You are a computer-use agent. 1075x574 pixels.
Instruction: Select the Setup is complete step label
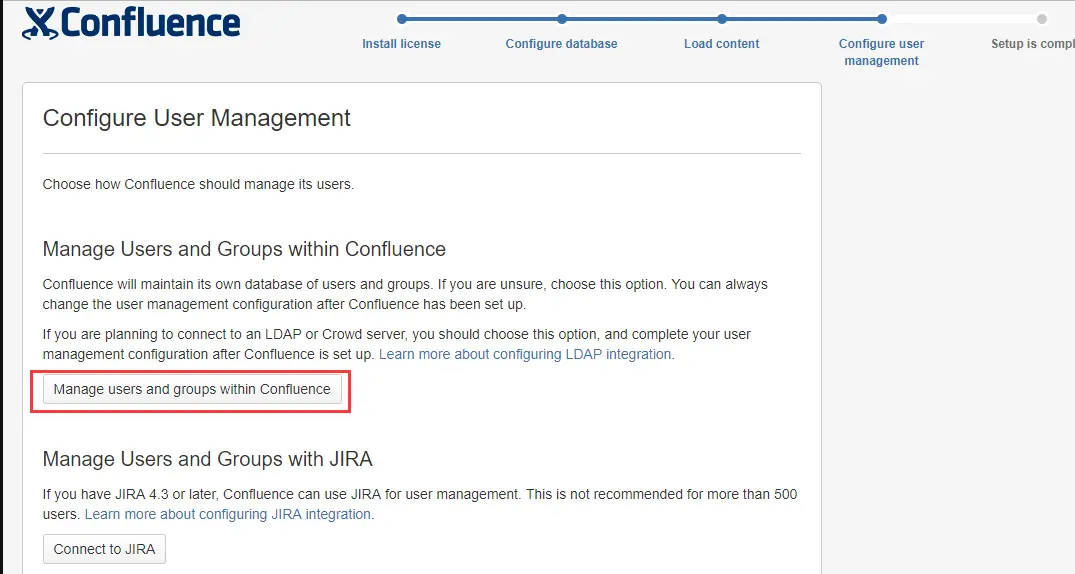click(x=1032, y=44)
